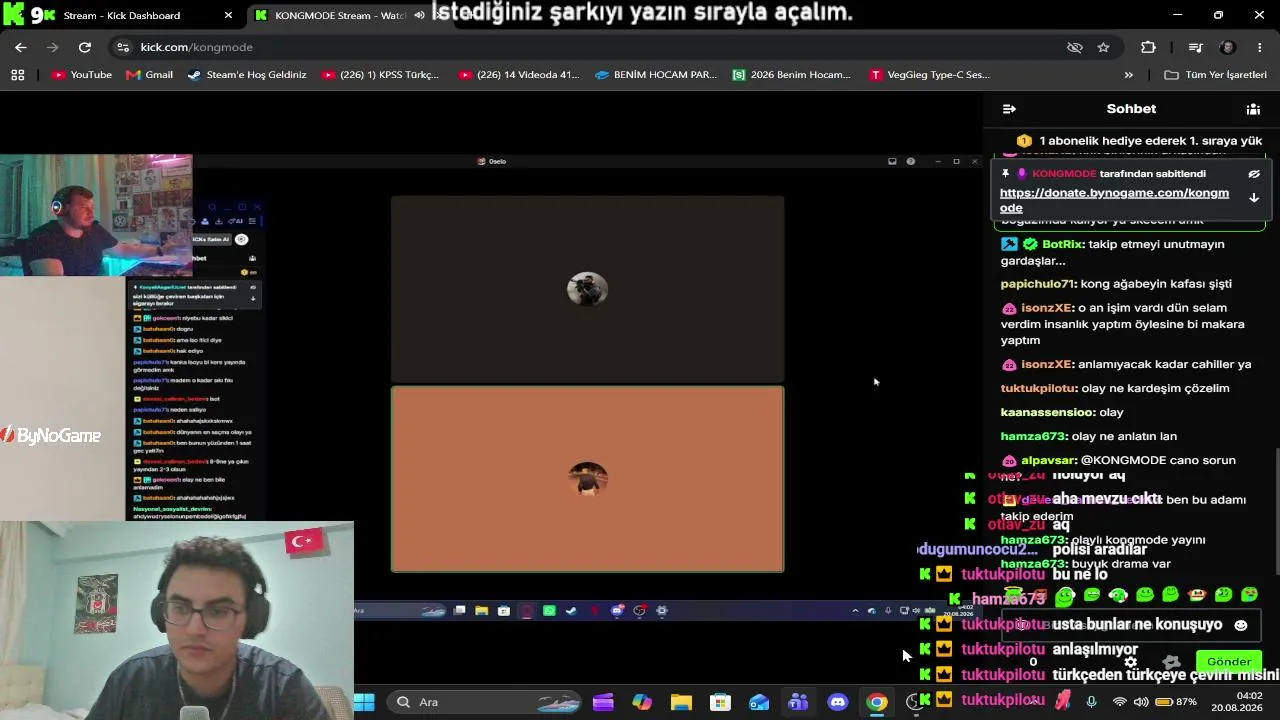Image resolution: width=1280 pixels, height=720 pixels.
Task: Go back to the previous page in Chrome
Action: 21,47
